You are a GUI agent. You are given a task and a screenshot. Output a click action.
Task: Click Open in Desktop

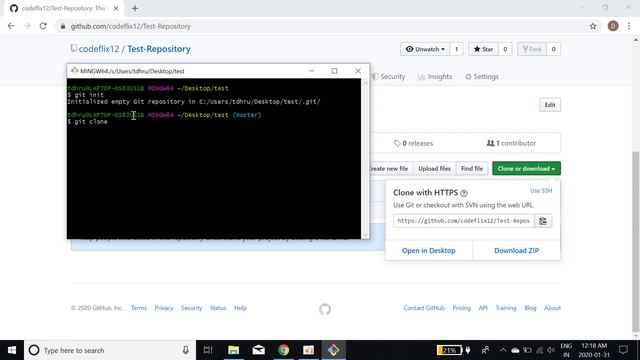429,251
